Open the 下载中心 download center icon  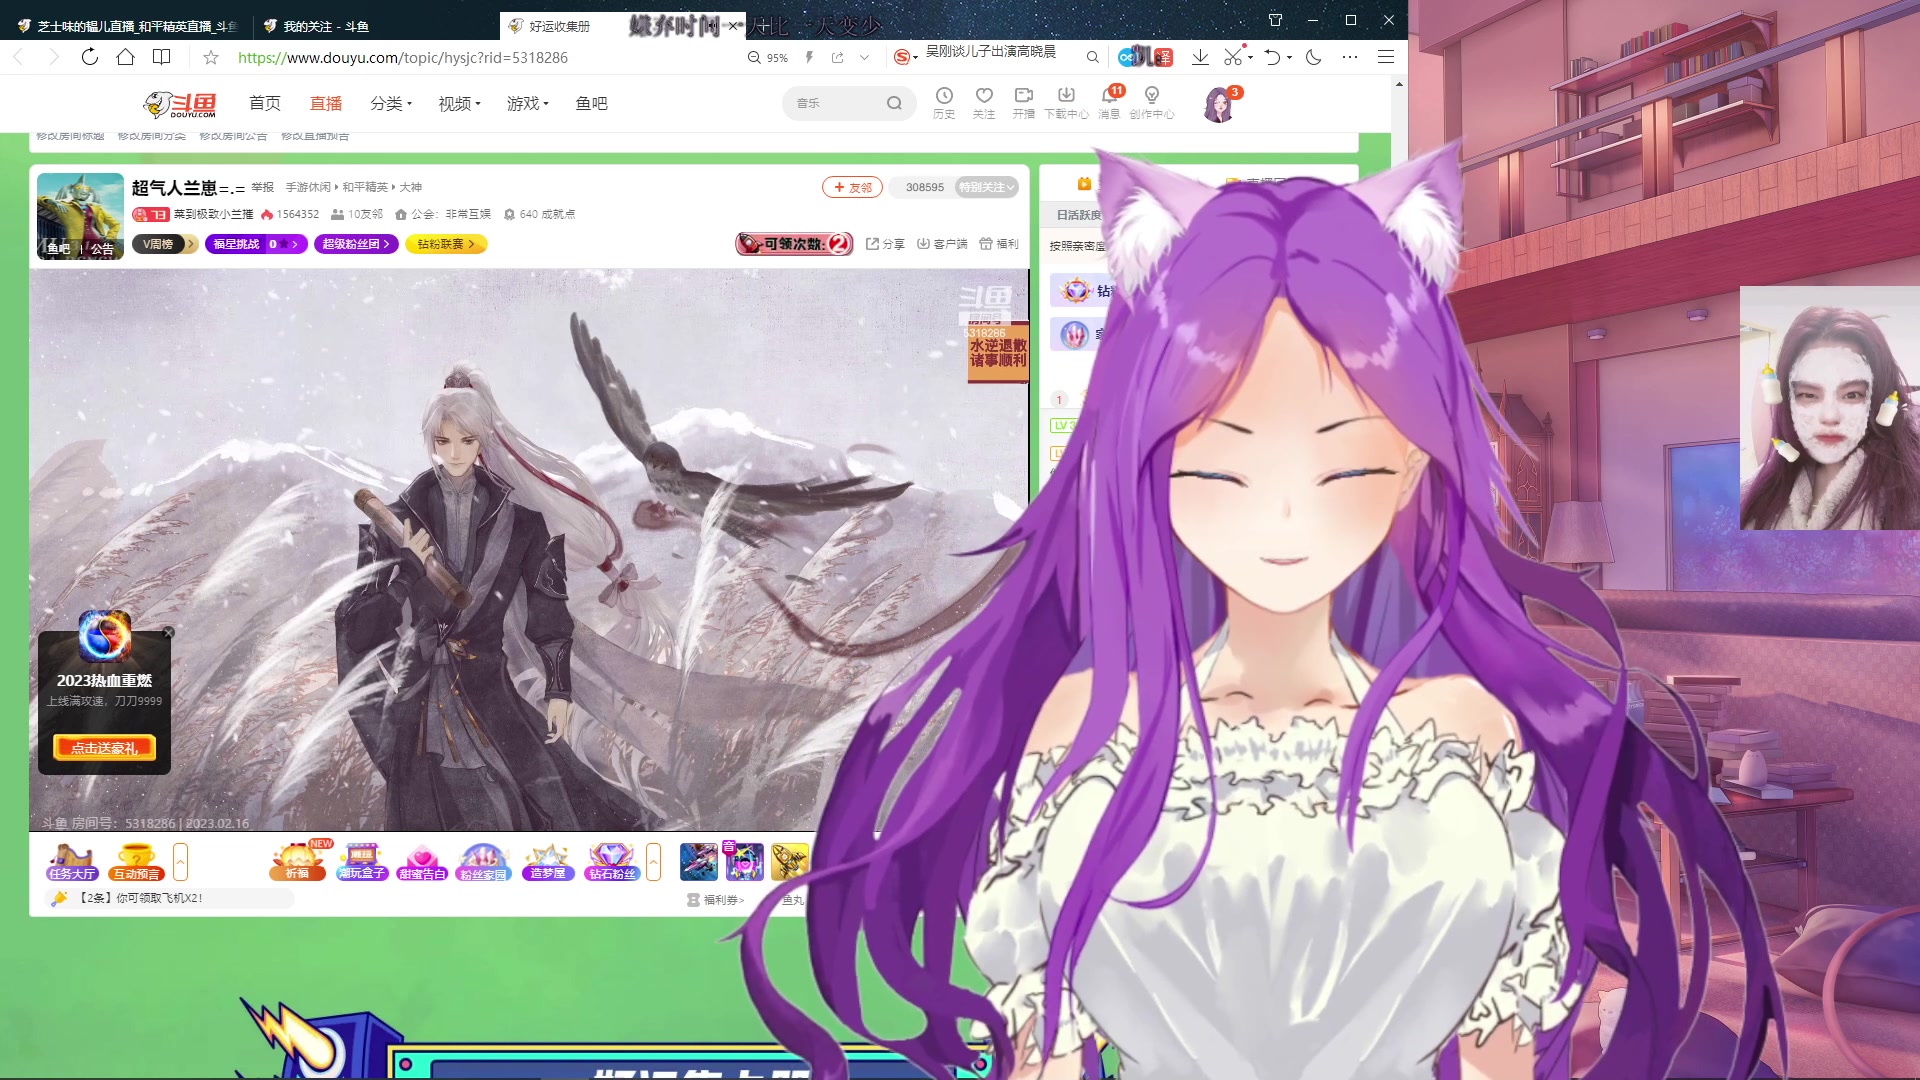[1066, 102]
